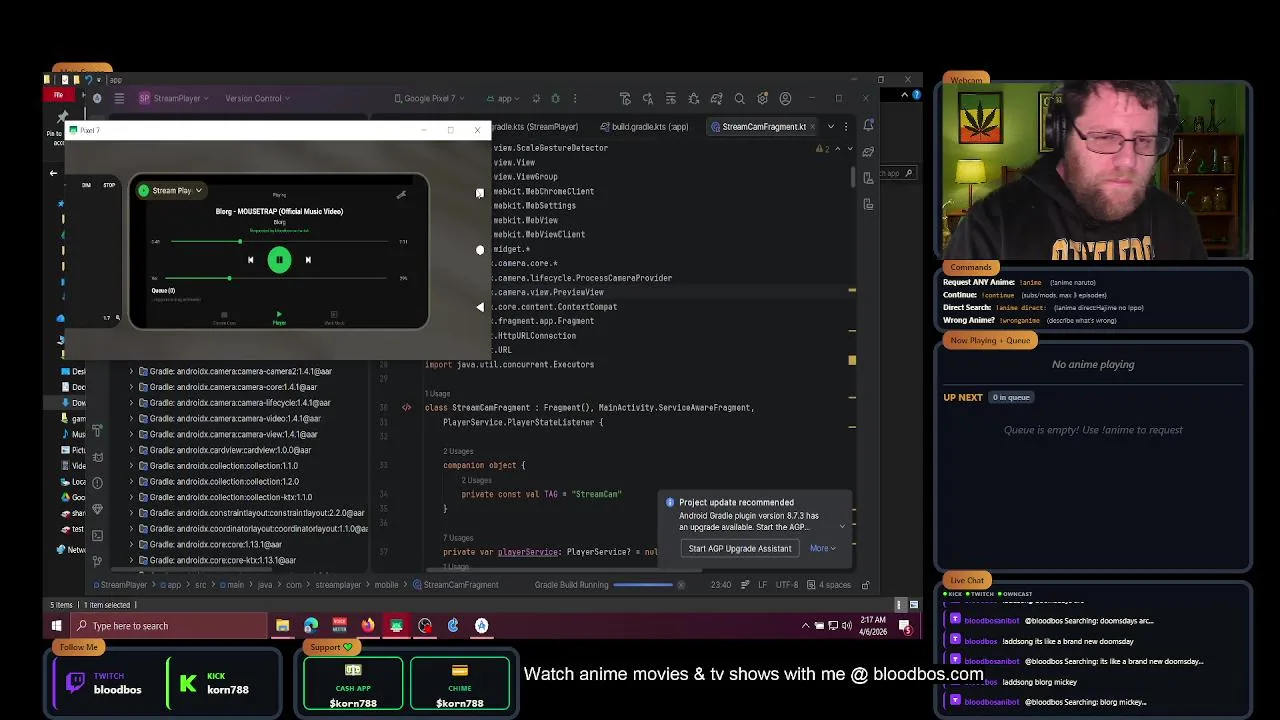Cancel the Gradle Build Running progress
Image resolution: width=1280 pixels, height=720 pixels.
click(x=683, y=585)
